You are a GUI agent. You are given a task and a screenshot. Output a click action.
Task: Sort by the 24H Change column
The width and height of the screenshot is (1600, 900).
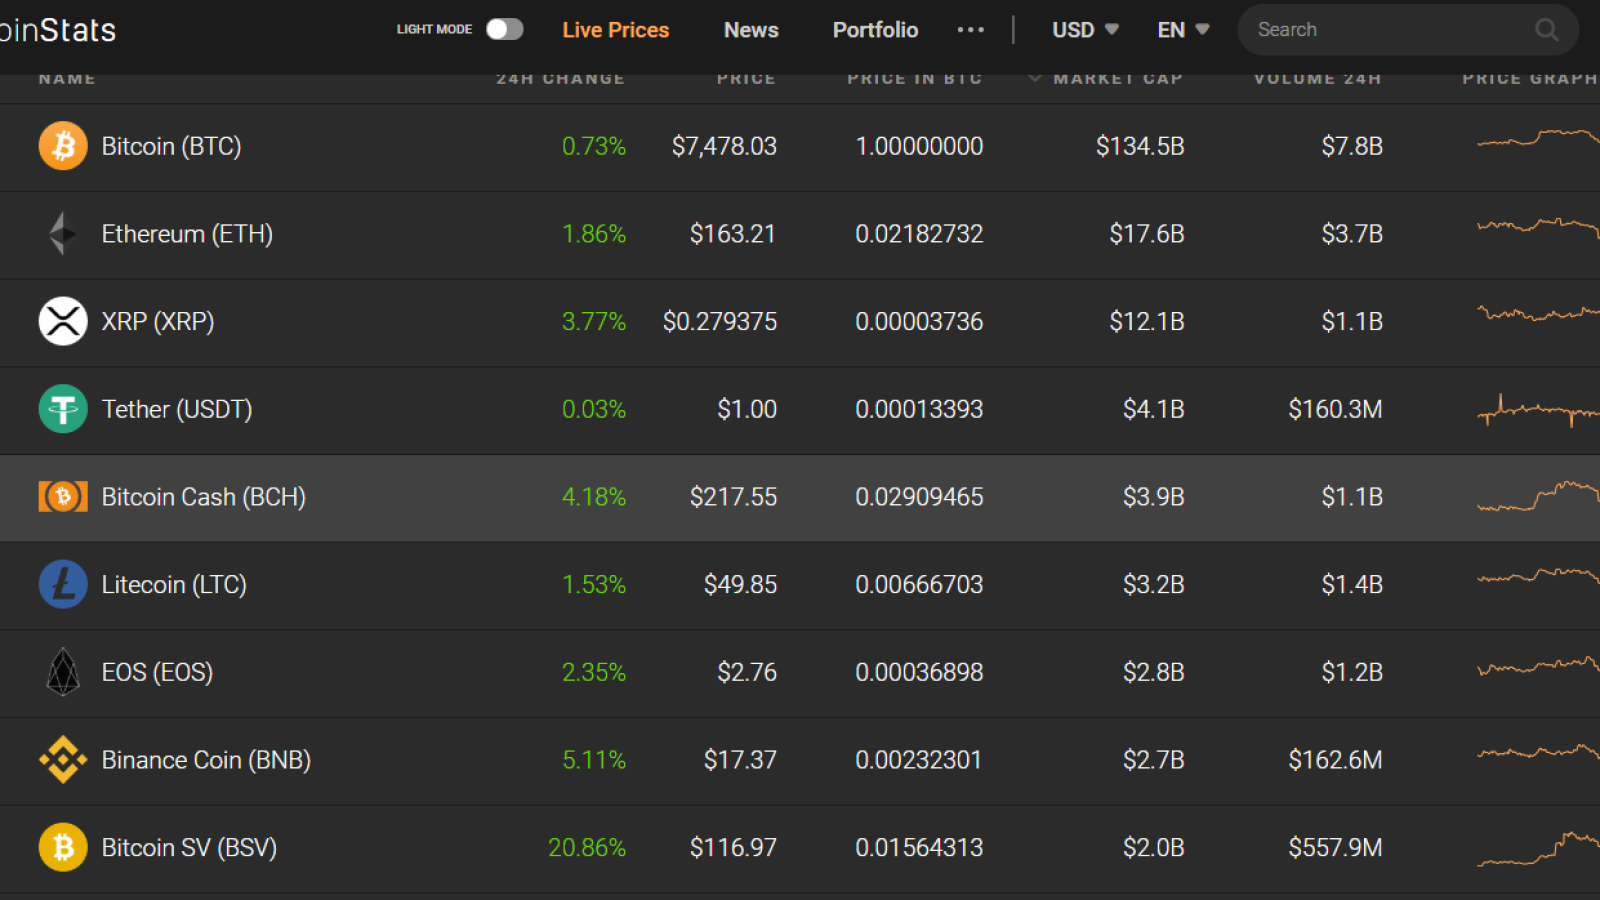pyautogui.click(x=560, y=79)
